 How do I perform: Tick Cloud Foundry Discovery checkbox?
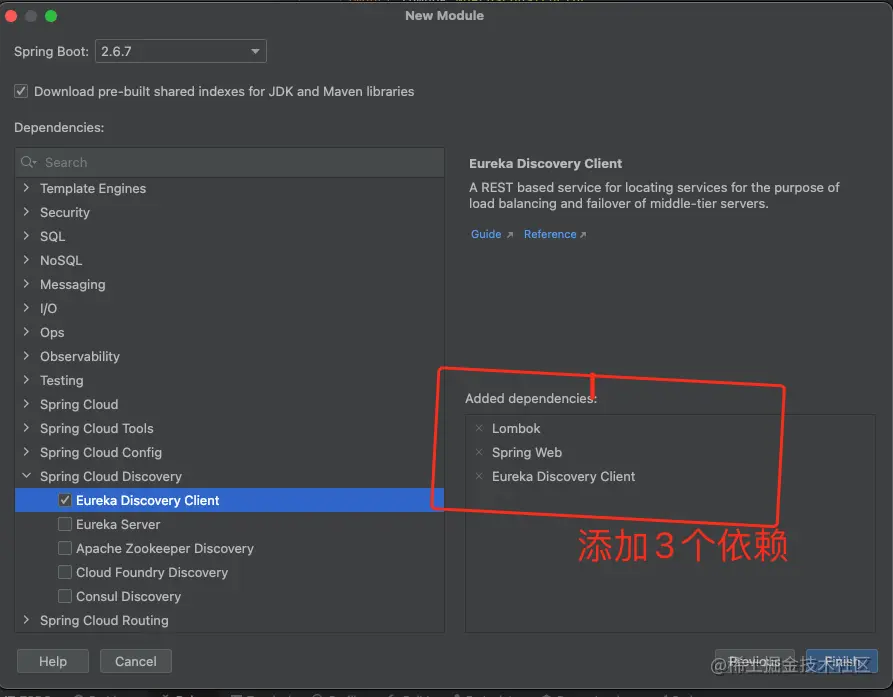[x=65, y=572]
